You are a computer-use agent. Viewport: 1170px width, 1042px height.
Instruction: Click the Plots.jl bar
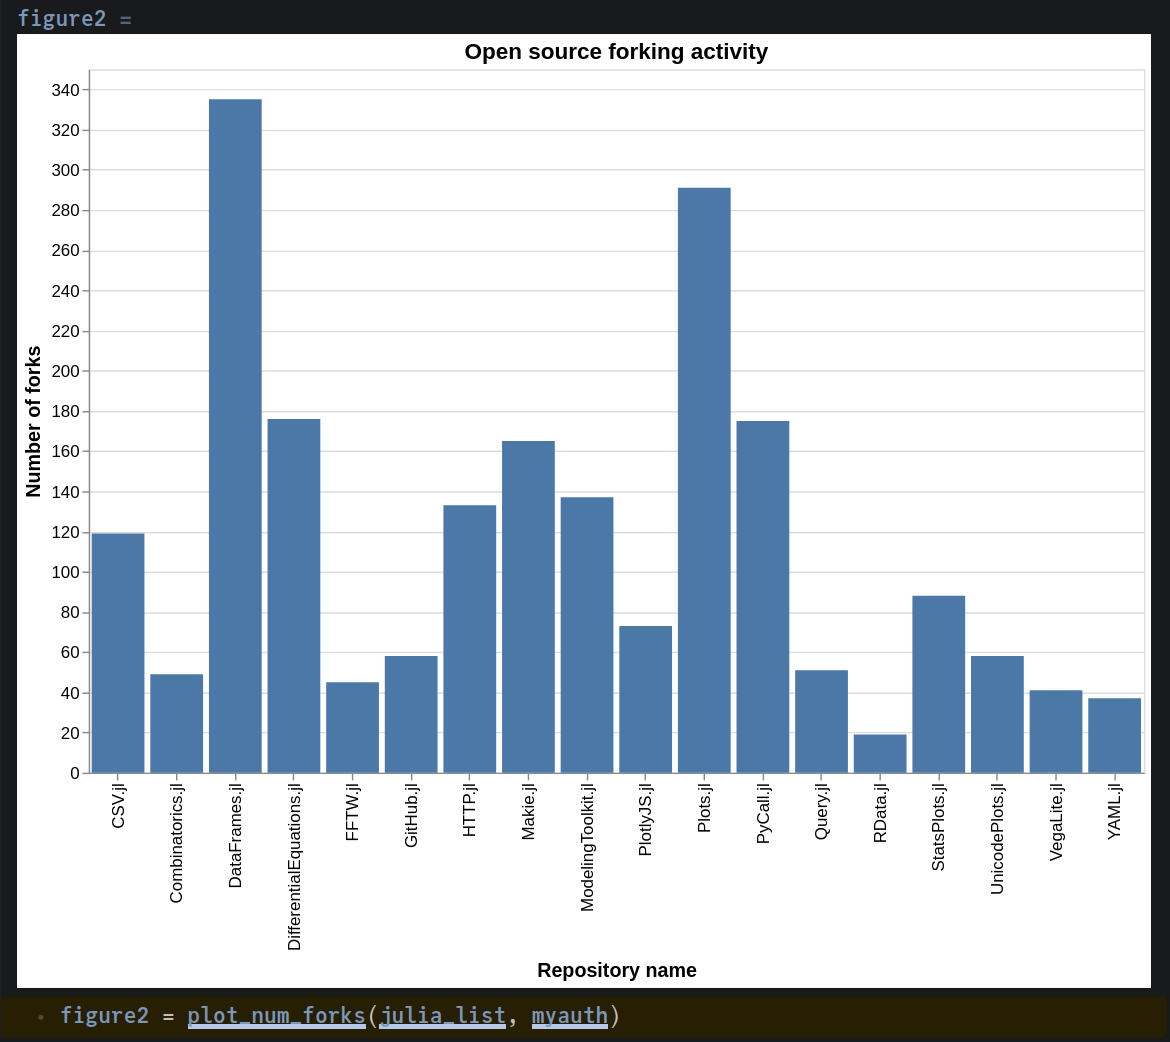tap(704, 480)
